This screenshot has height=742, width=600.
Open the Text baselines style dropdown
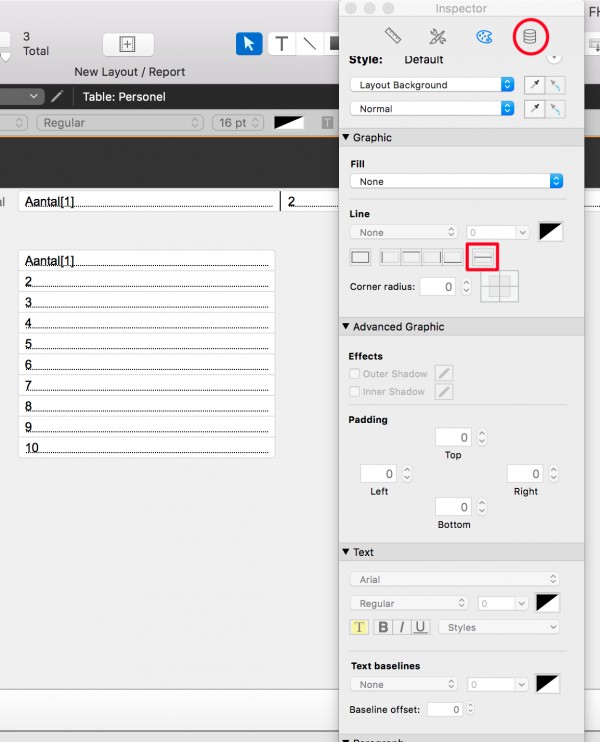coord(404,684)
